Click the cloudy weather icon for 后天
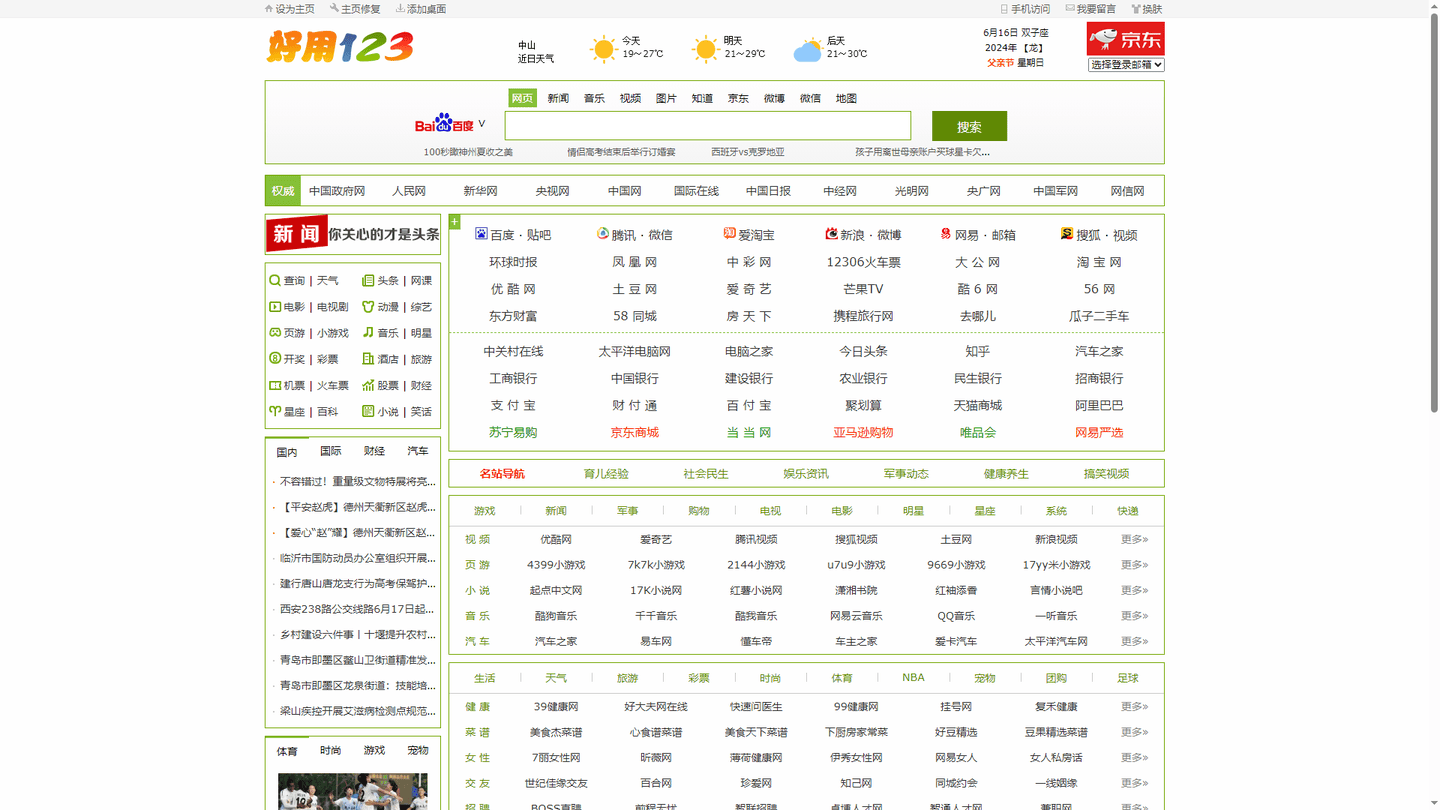This screenshot has width=1440, height=810. pos(808,50)
